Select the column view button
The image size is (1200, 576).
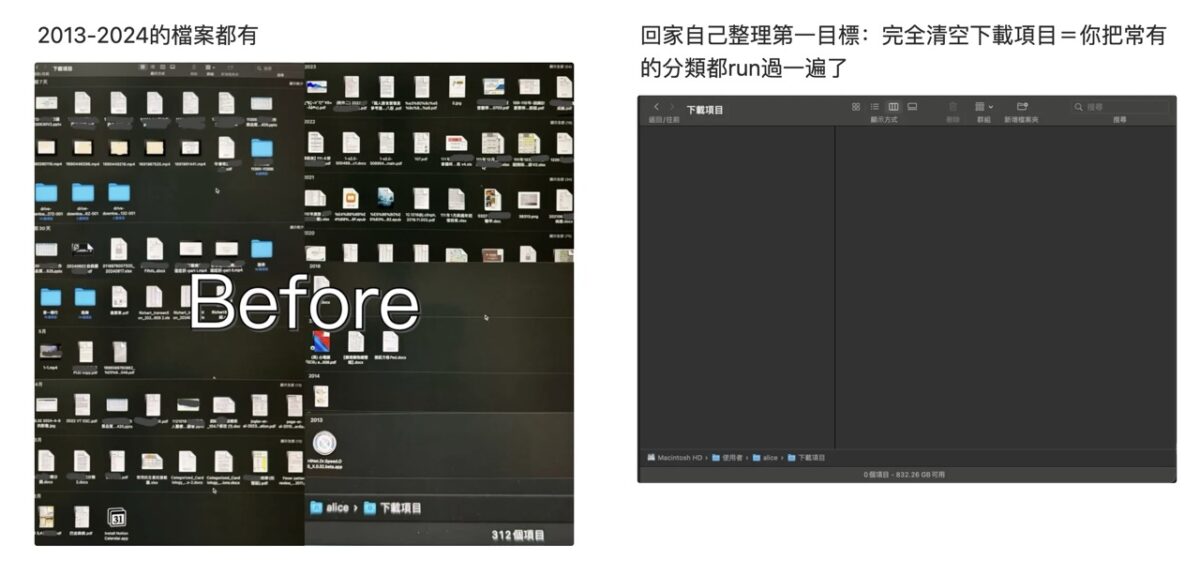pyautogui.click(x=893, y=107)
